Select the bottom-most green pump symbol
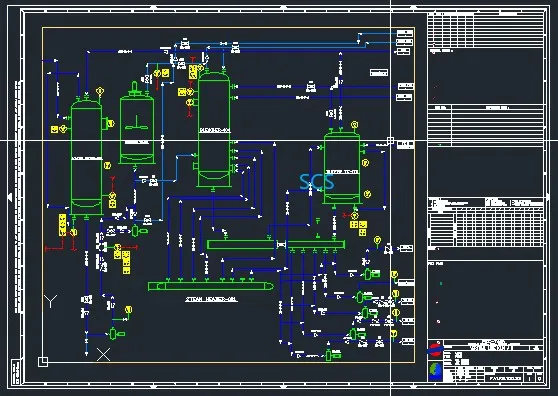 (333, 355)
